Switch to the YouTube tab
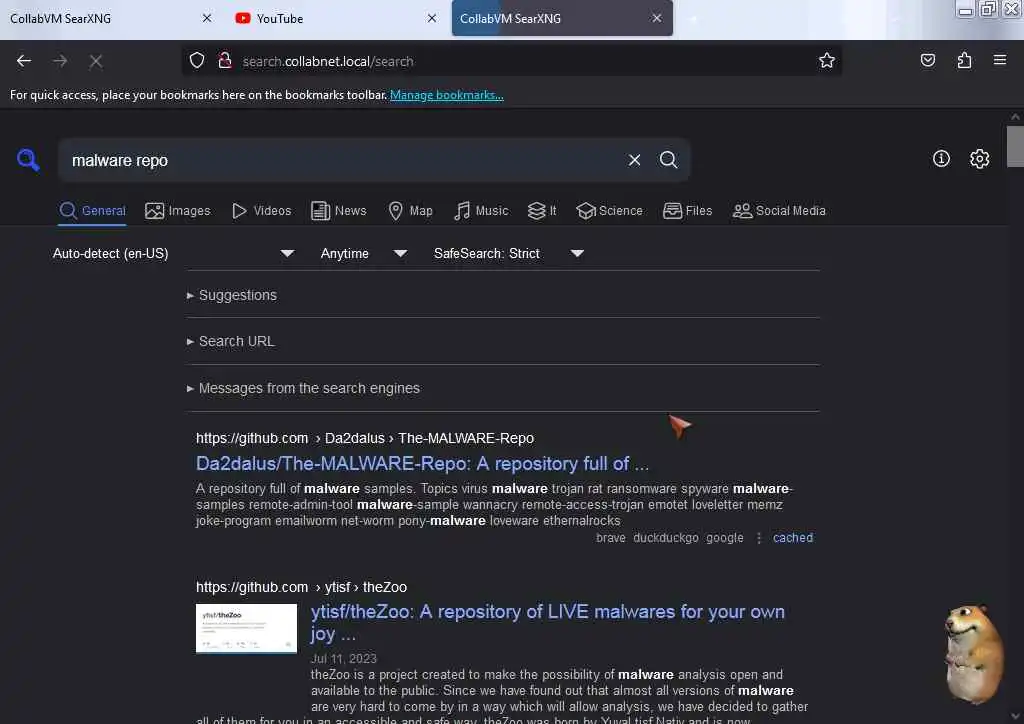 (x=334, y=18)
